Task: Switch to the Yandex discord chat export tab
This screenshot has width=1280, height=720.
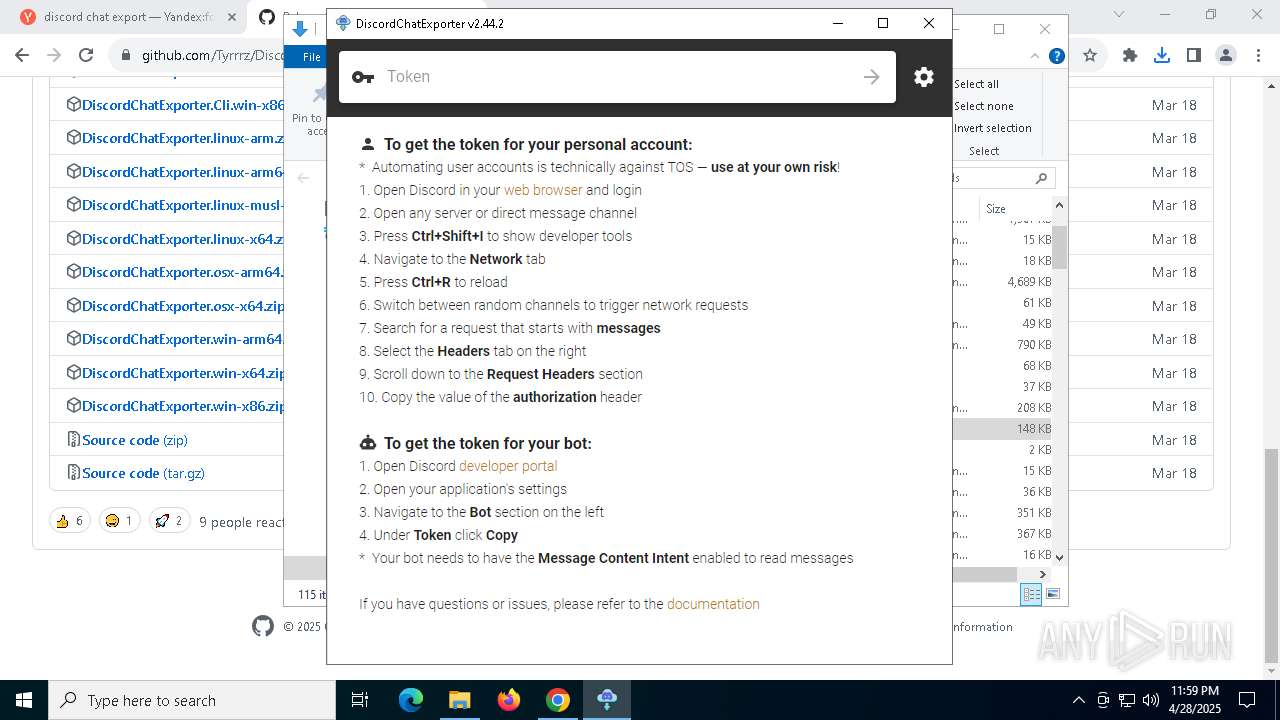Action: [130, 17]
